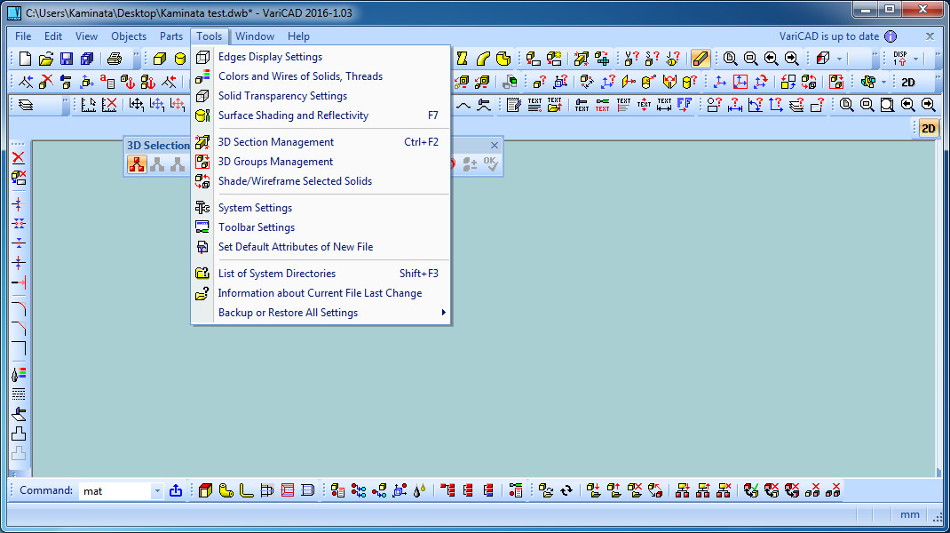This screenshot has width=950, height=533.
Task: Click the blue export arrow beside Command box
Action: (176, 491)
